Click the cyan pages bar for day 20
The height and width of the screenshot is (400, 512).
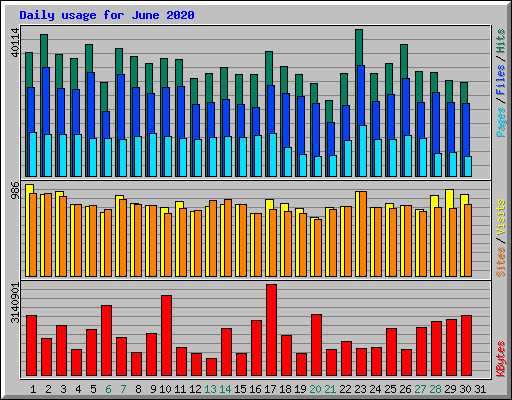tap(318, 166)
